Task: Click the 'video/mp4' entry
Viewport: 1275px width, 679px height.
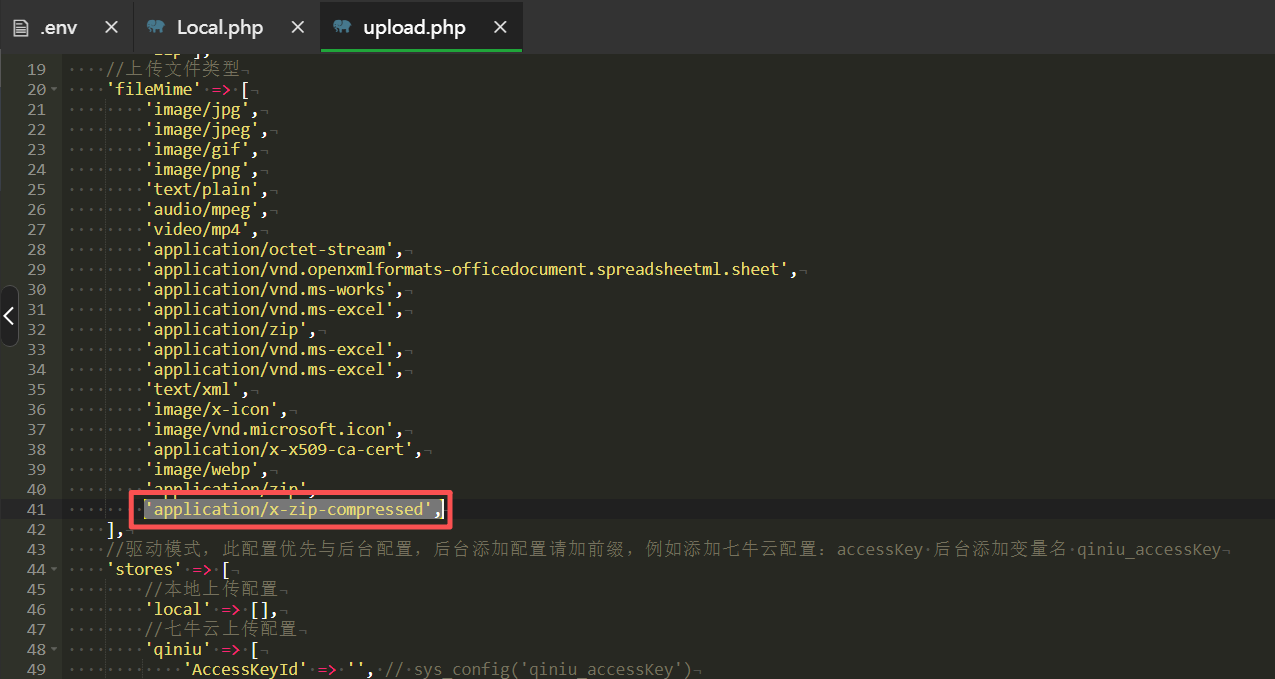Action: coord(201,229)
